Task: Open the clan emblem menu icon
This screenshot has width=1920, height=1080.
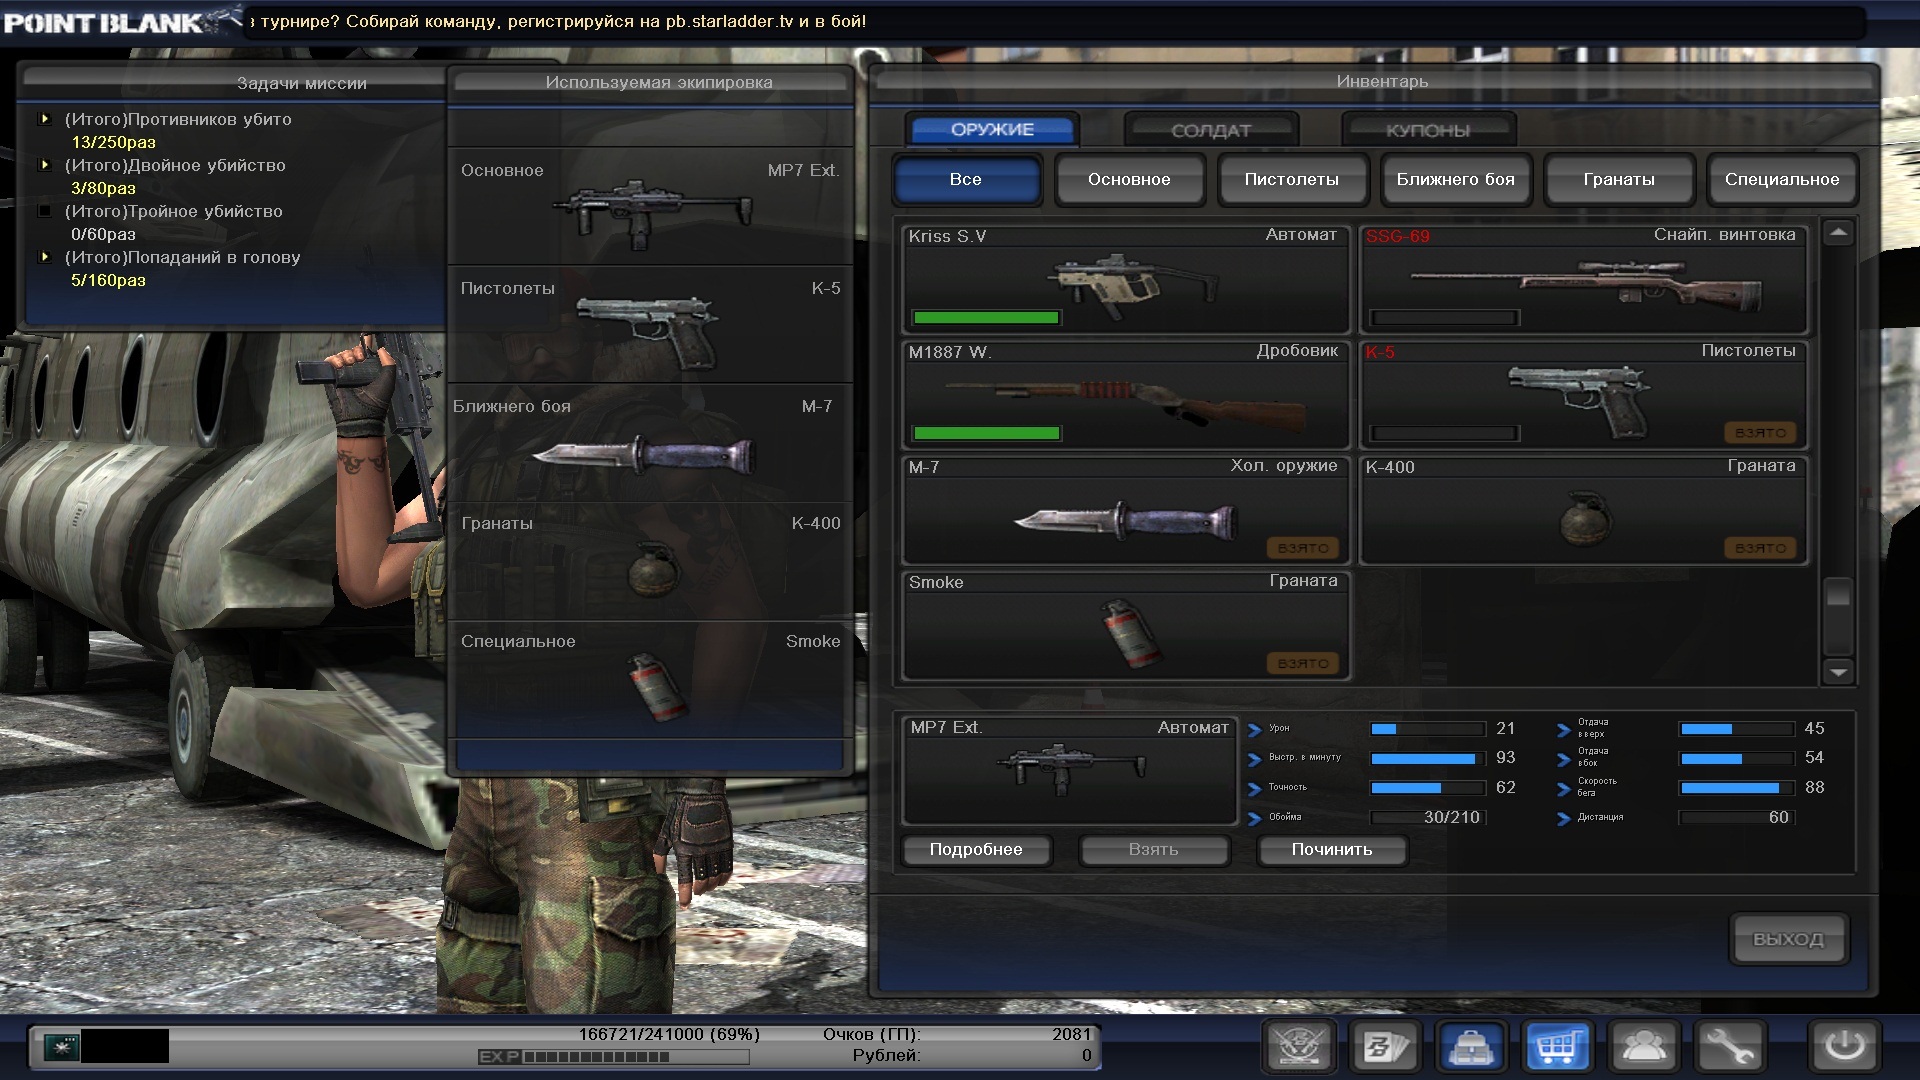Action: coord(1299,1047)
